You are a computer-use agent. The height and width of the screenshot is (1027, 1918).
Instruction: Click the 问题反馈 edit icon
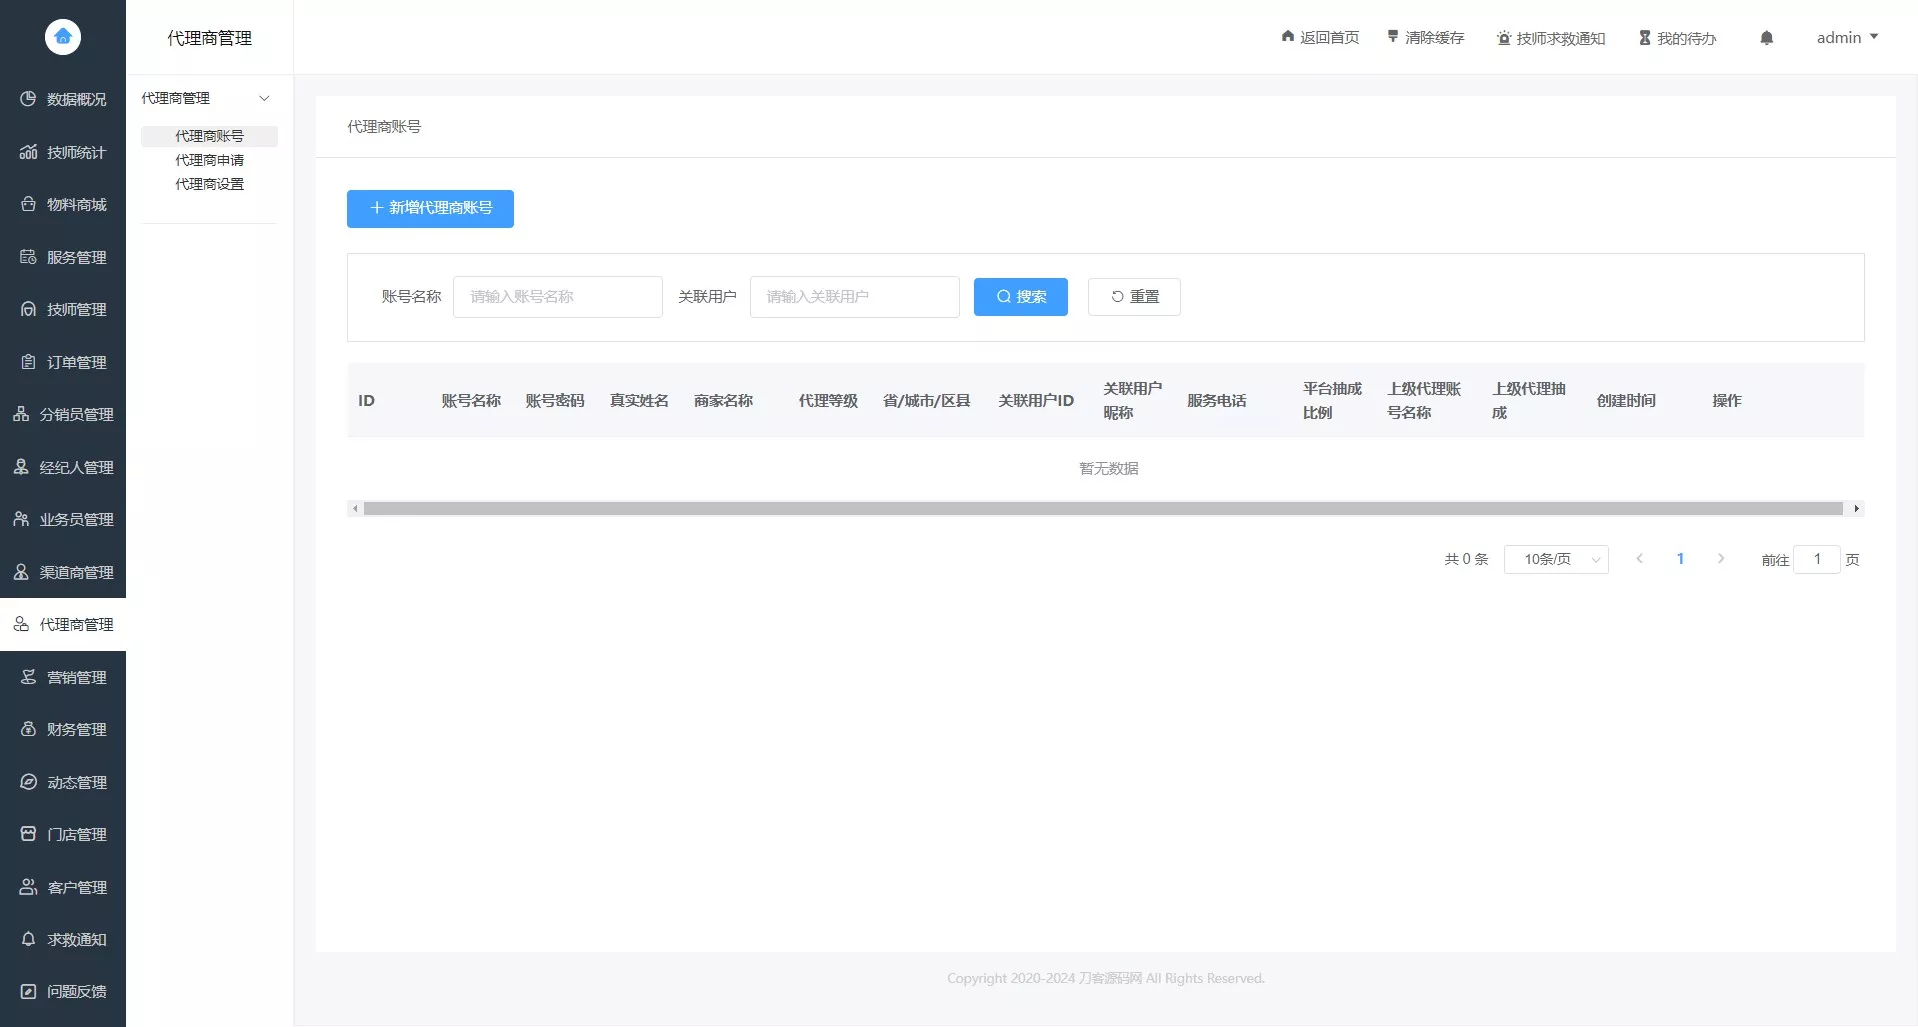[28, 991]
